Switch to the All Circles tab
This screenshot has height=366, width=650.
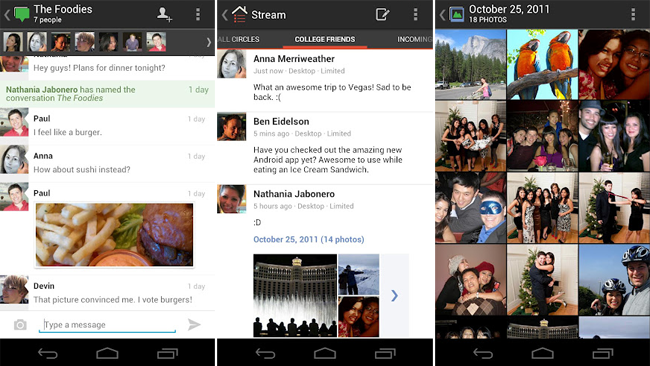[238, 39]
